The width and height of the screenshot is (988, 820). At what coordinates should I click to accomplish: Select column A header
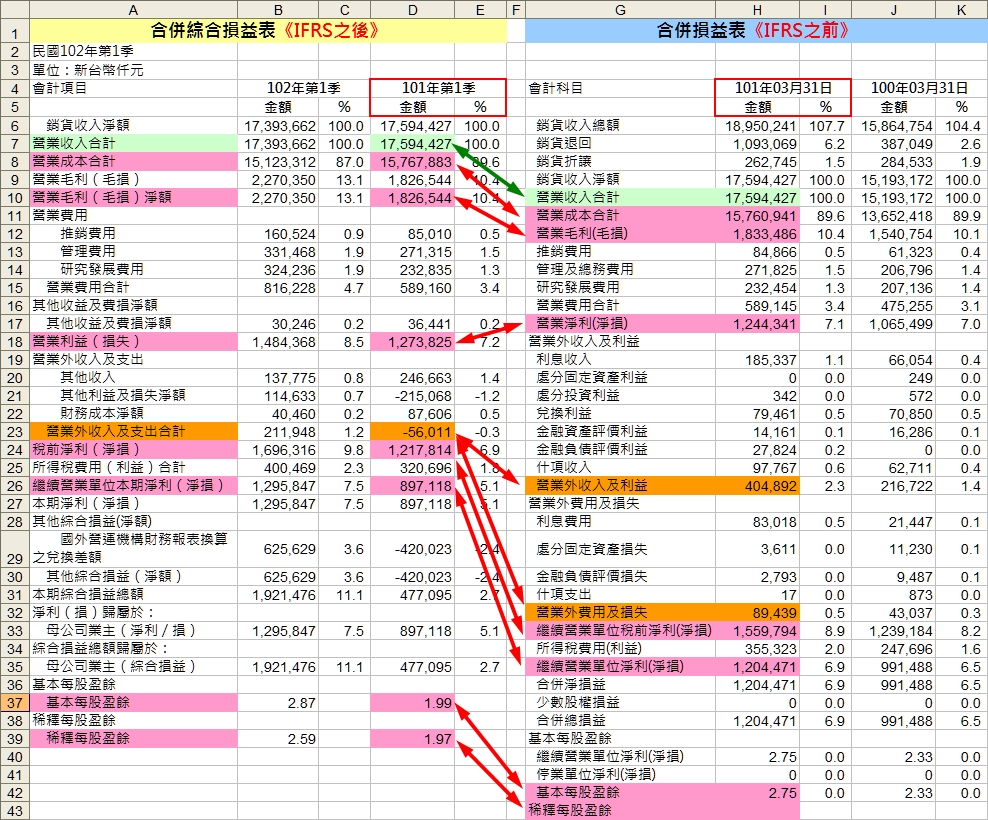point(134,10)
